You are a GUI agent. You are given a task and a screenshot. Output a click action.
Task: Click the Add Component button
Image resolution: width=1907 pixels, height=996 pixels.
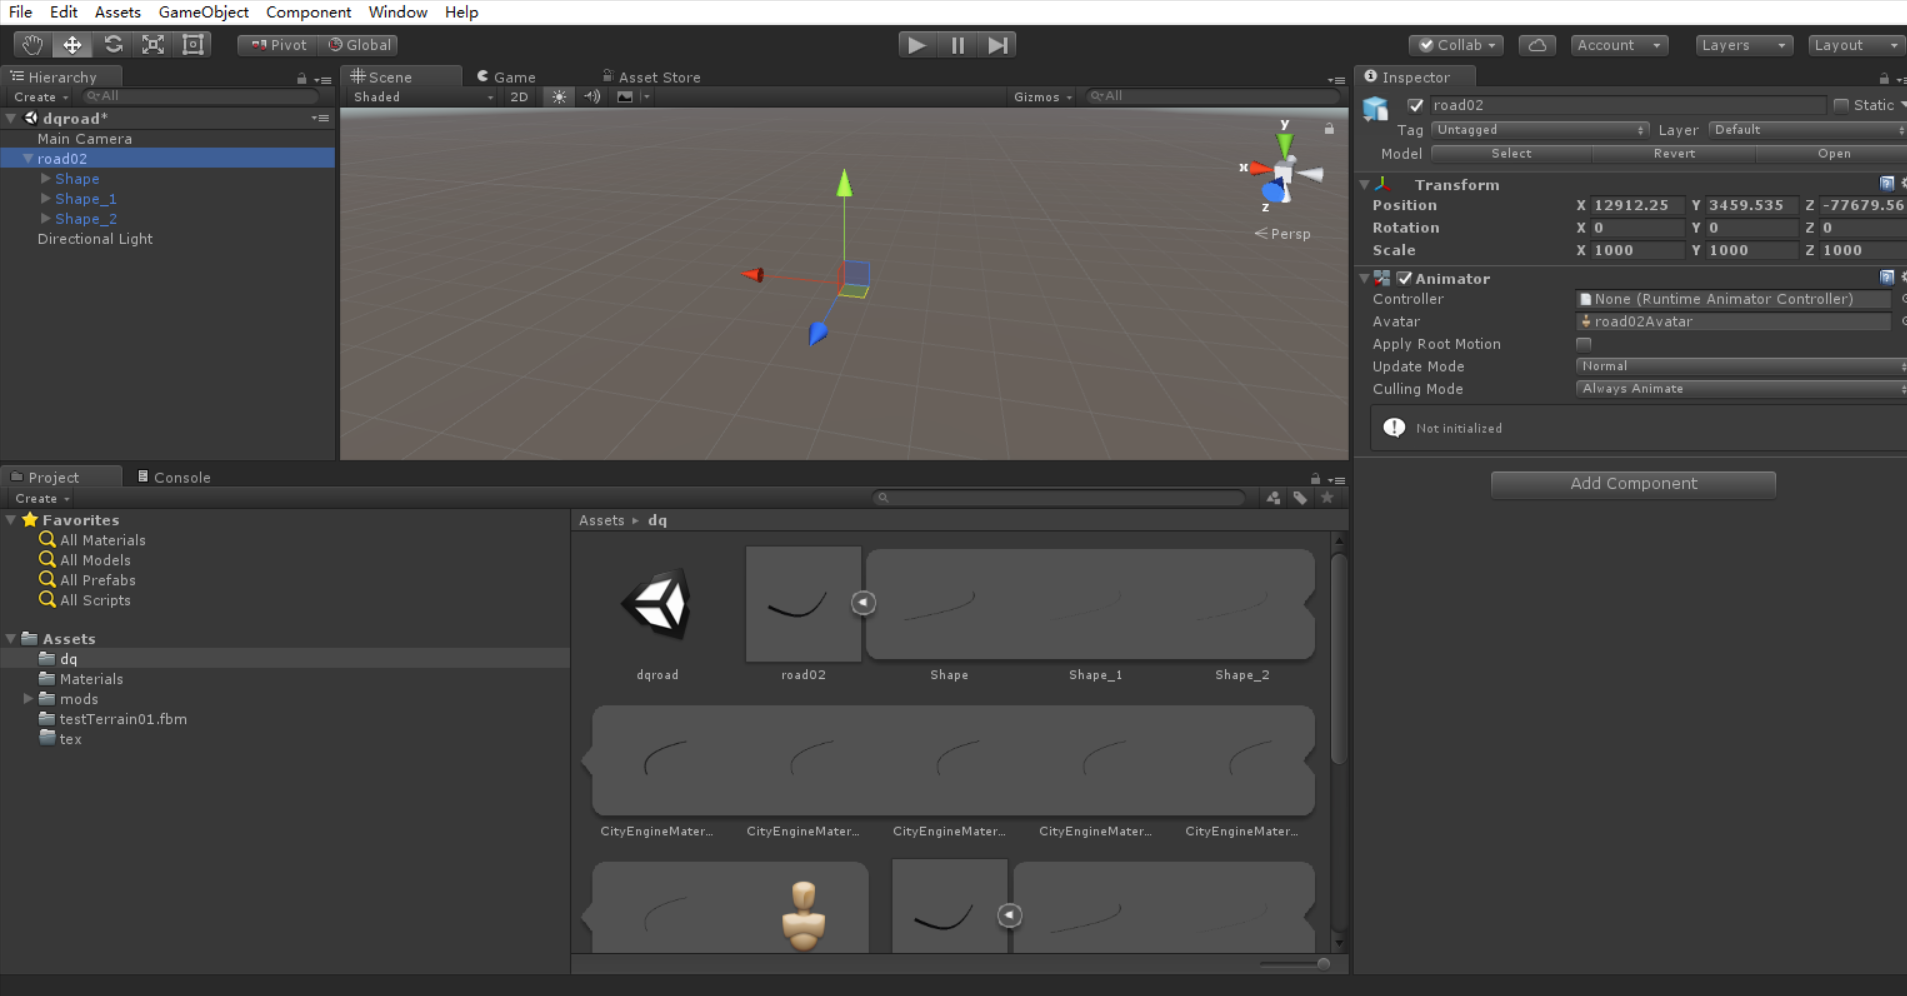click(1633, 484)
